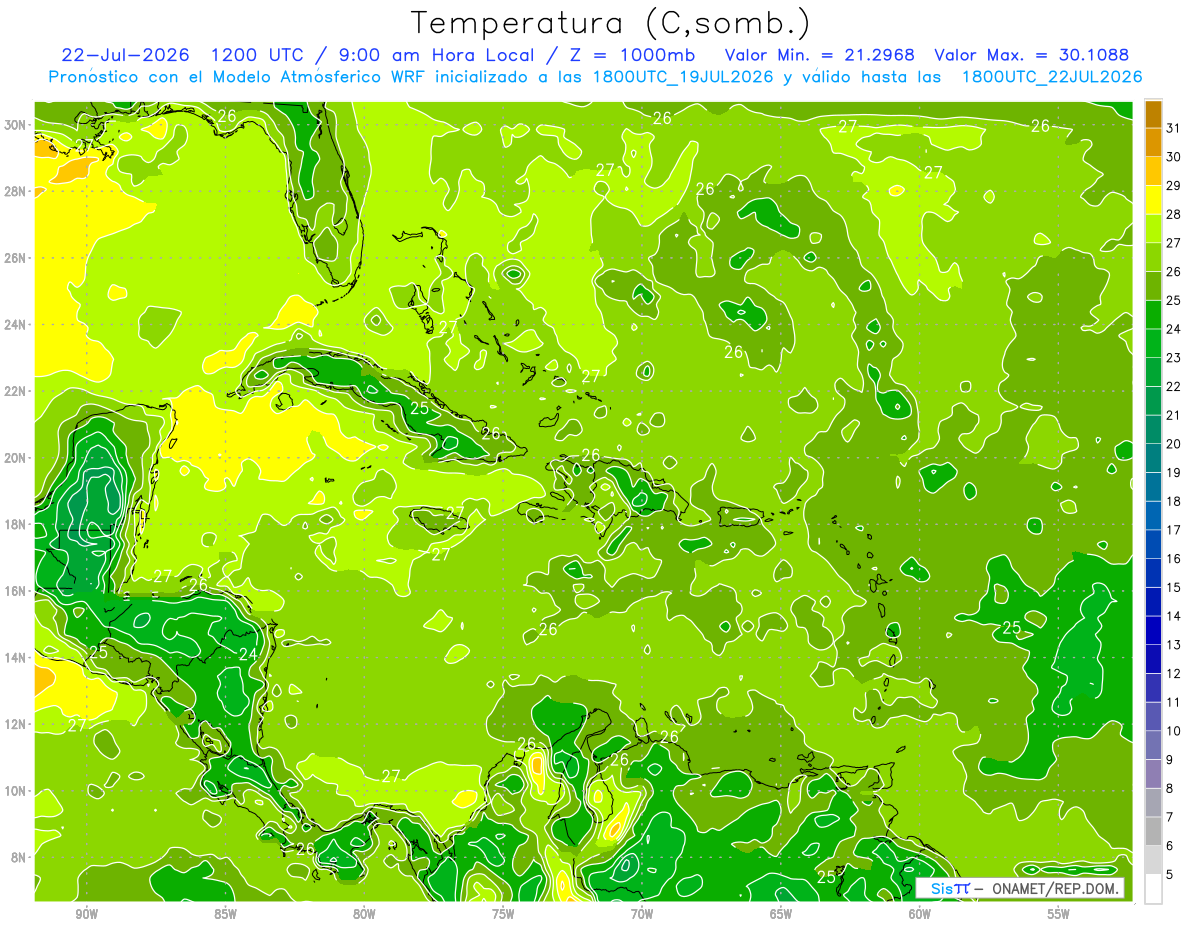
Task: Click the 18N latitude axis label
Action: (15, 524)
